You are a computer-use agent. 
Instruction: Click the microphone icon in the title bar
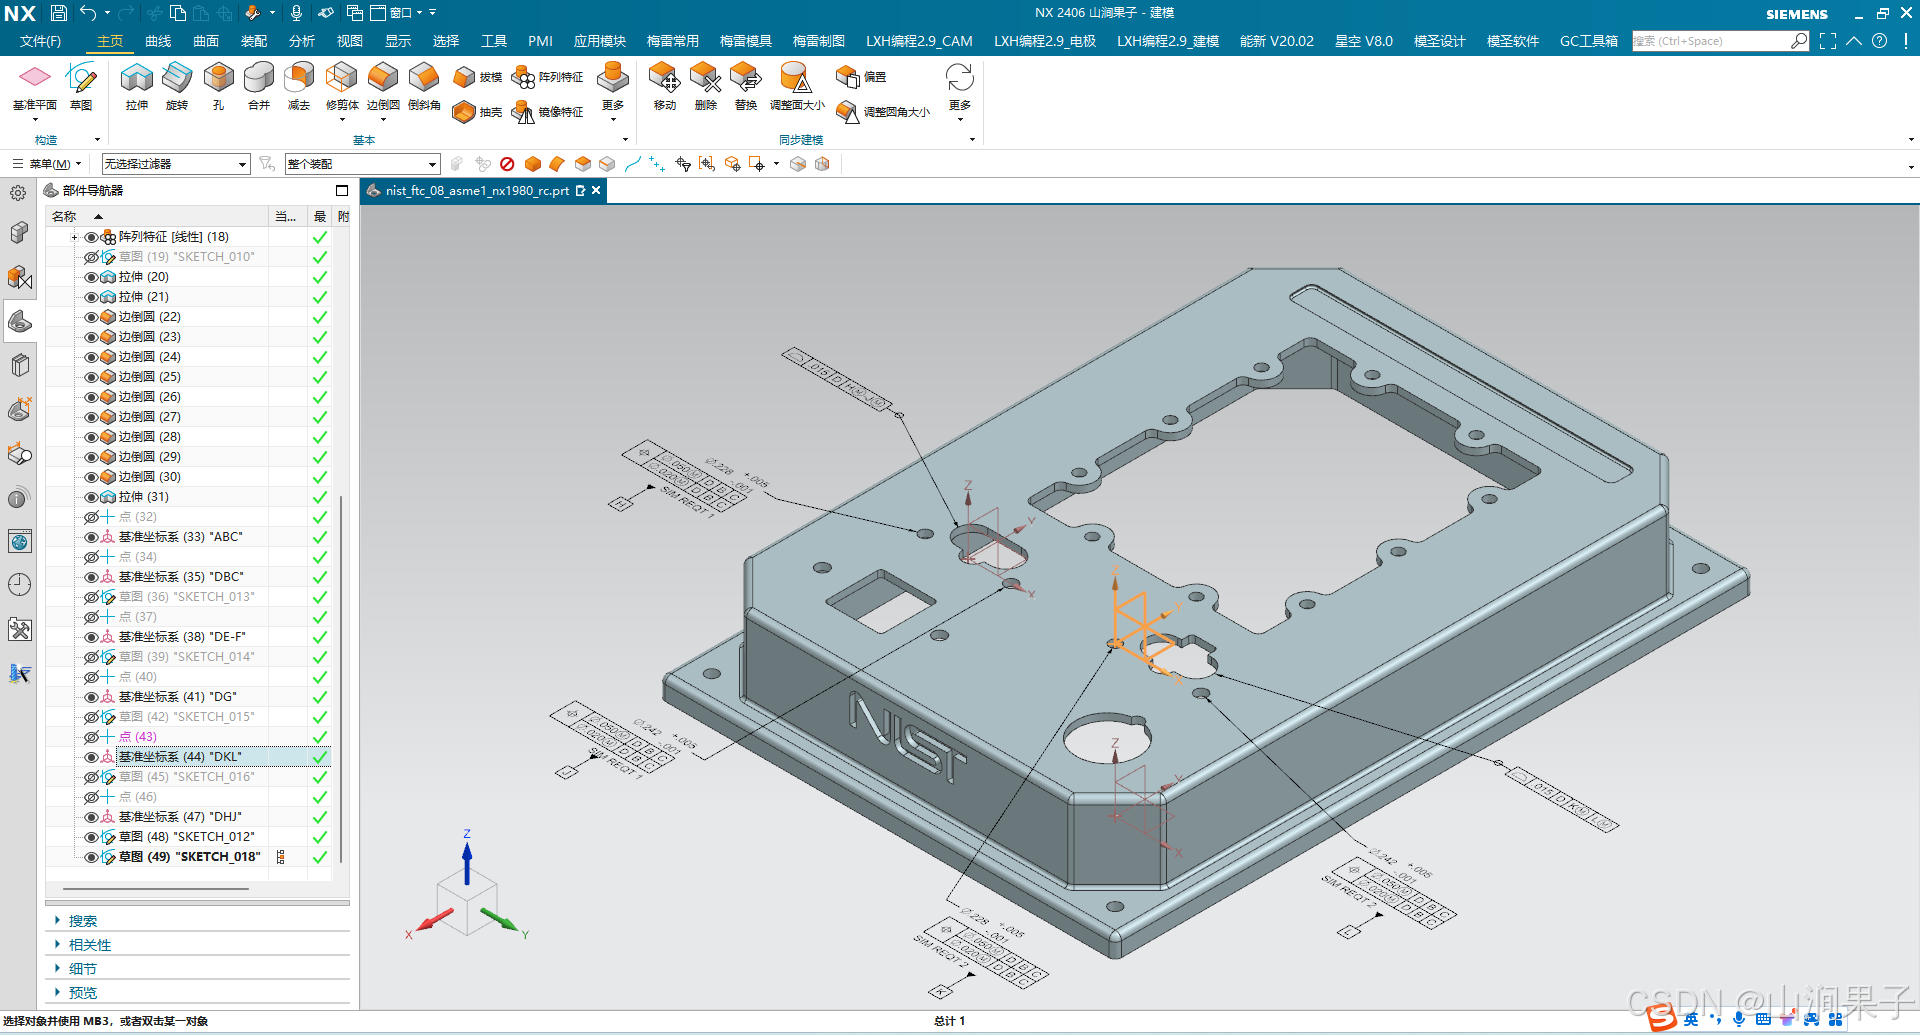(x=296, y=13)
